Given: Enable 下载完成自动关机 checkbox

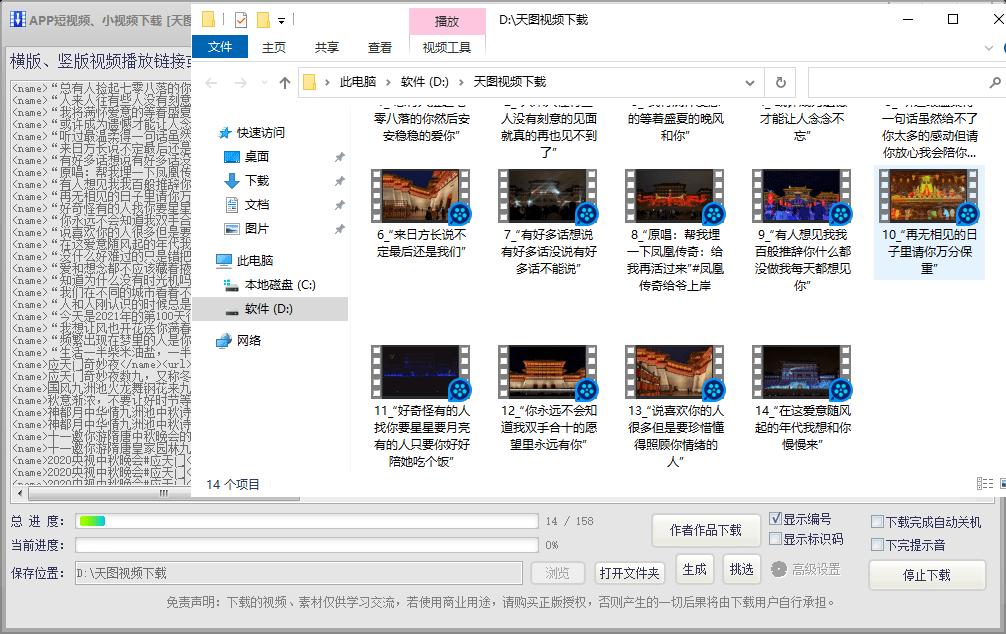Looking at the screenshot, I should (877, 522).
